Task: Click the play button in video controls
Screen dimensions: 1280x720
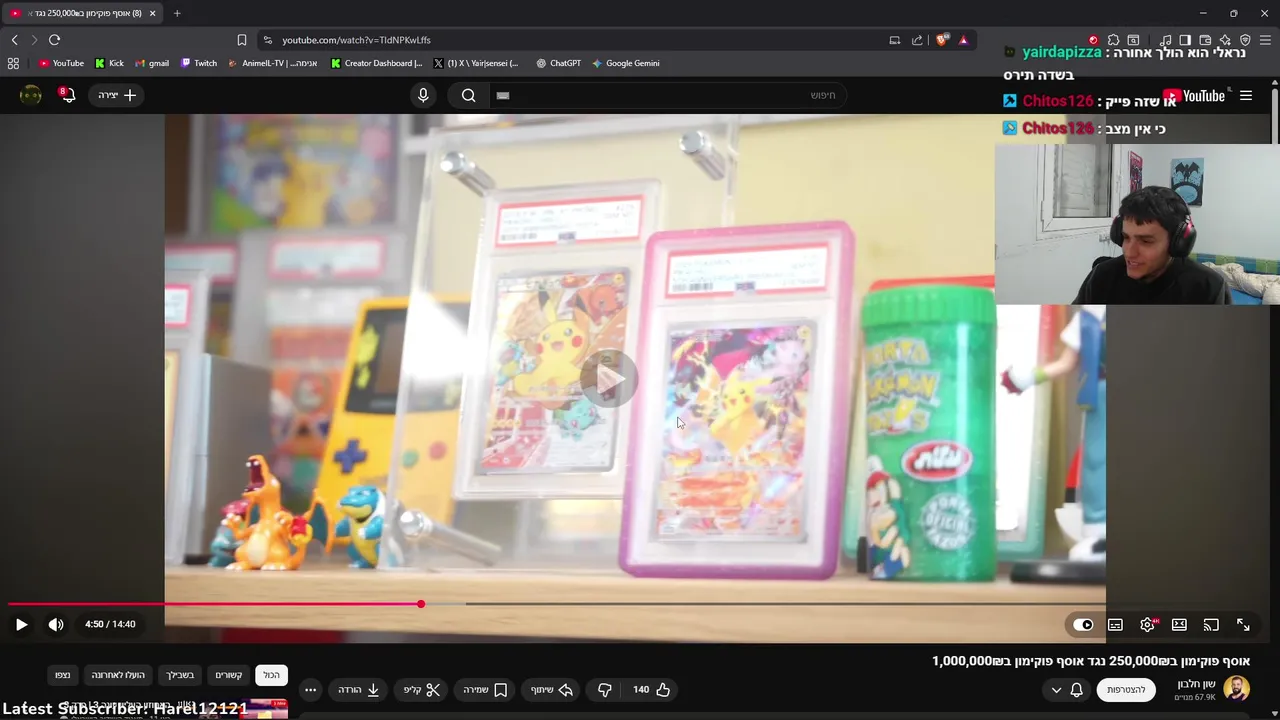Action: pyautogui.click(x=21, y=624)
